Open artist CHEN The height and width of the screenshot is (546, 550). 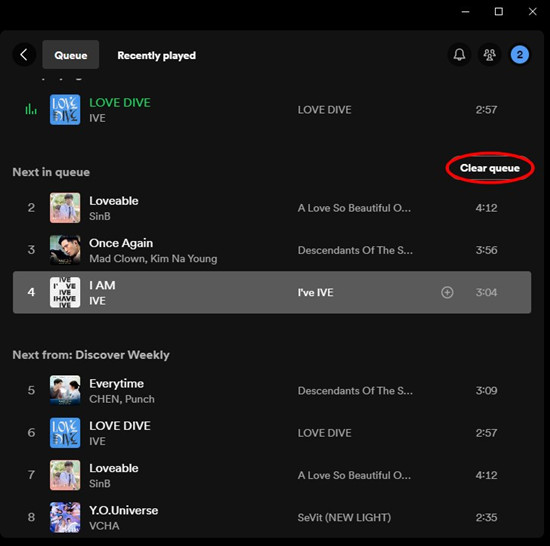point(105,399)
